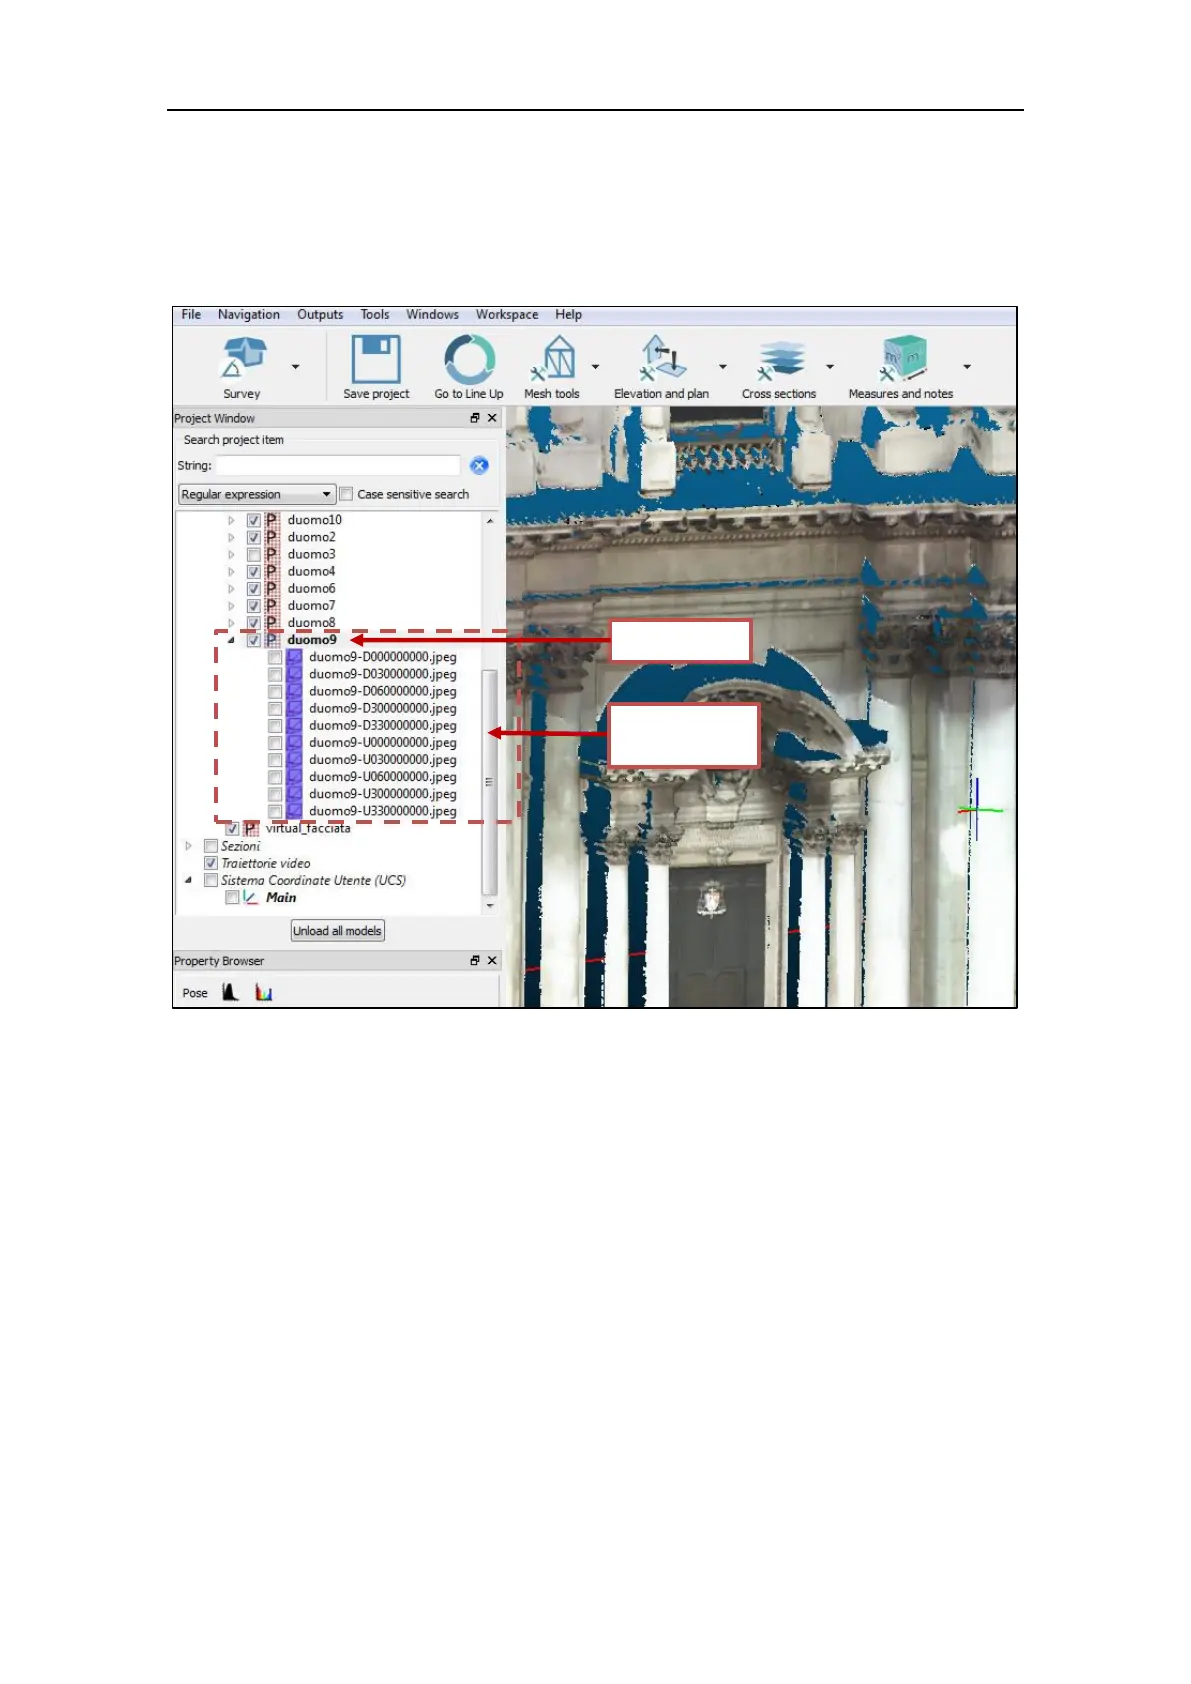This screenshot has height=1684, width=1191.
Task: Click the Pose label in Property Browser
Action: 195,993
